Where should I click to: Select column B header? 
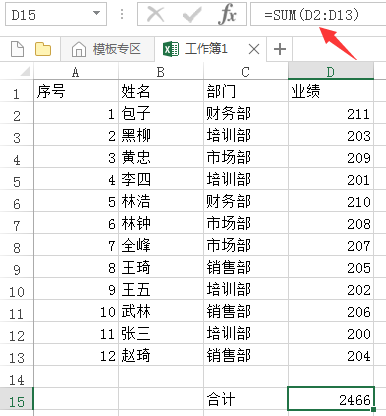point(161,72)
